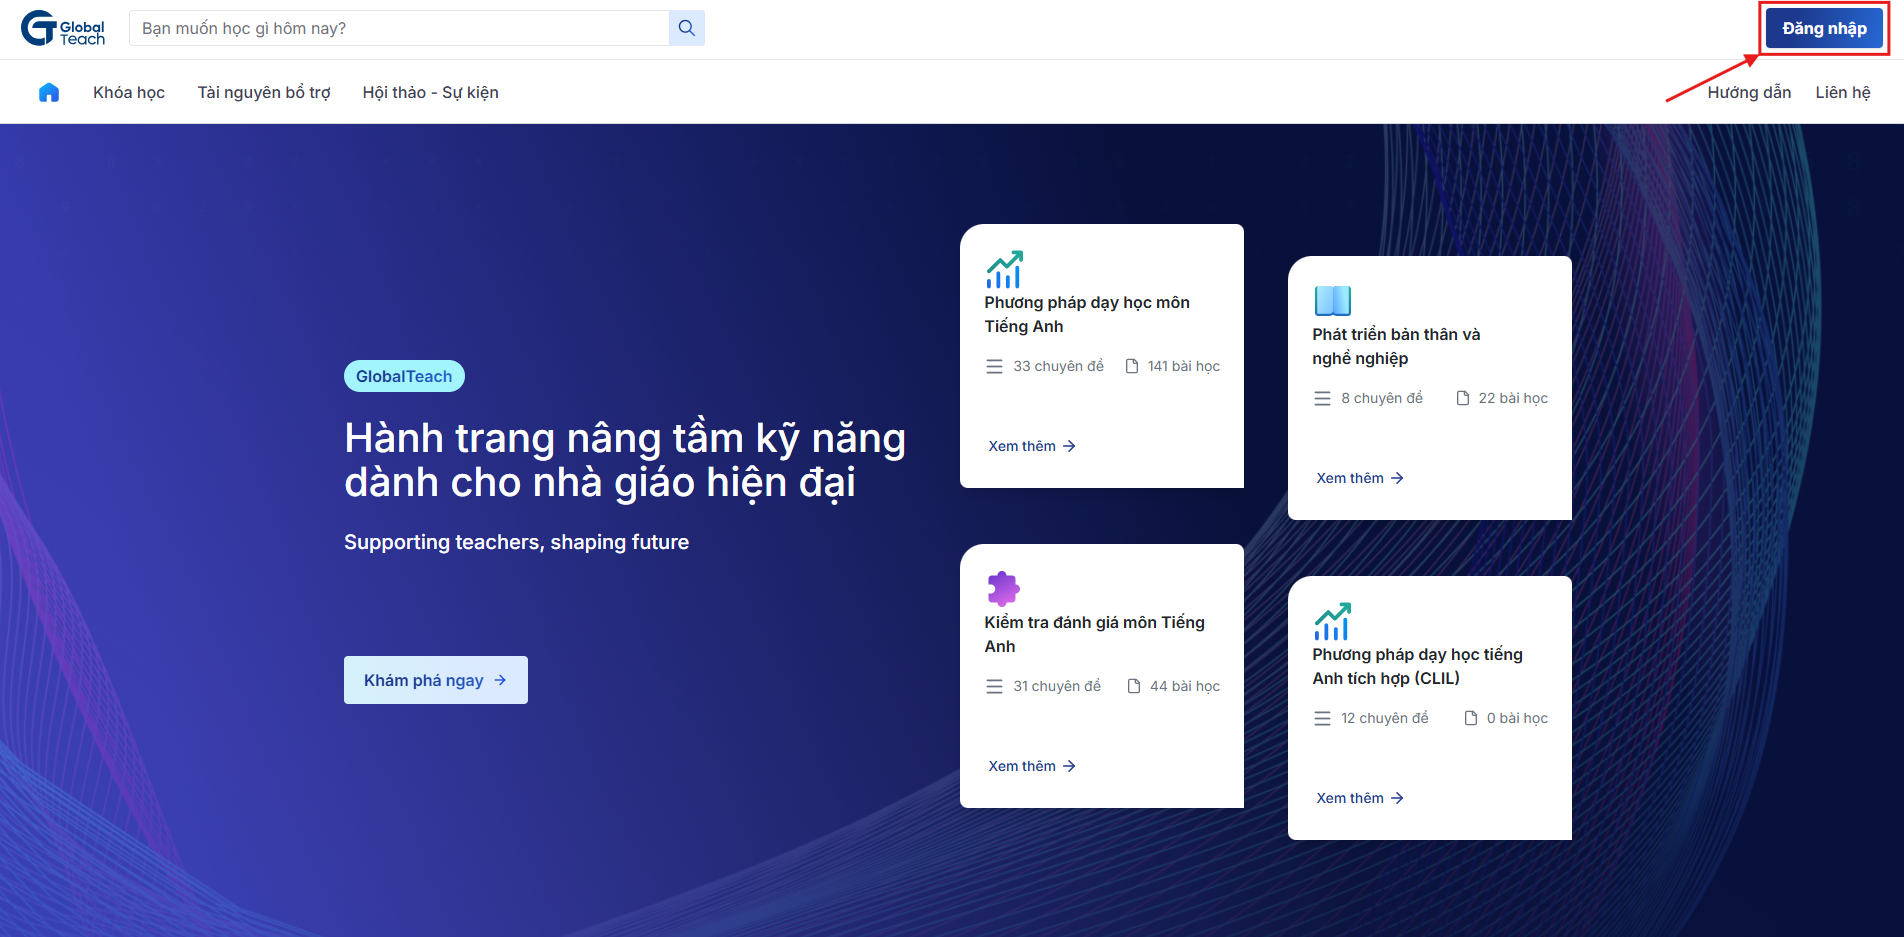Click the search magnifier icon
Screen dimensions: 1904x937
(x=686, y=28)
